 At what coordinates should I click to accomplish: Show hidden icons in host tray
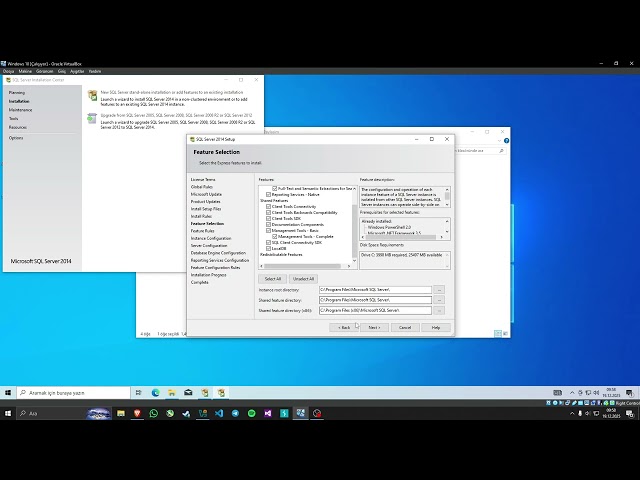tap(572, 413)
